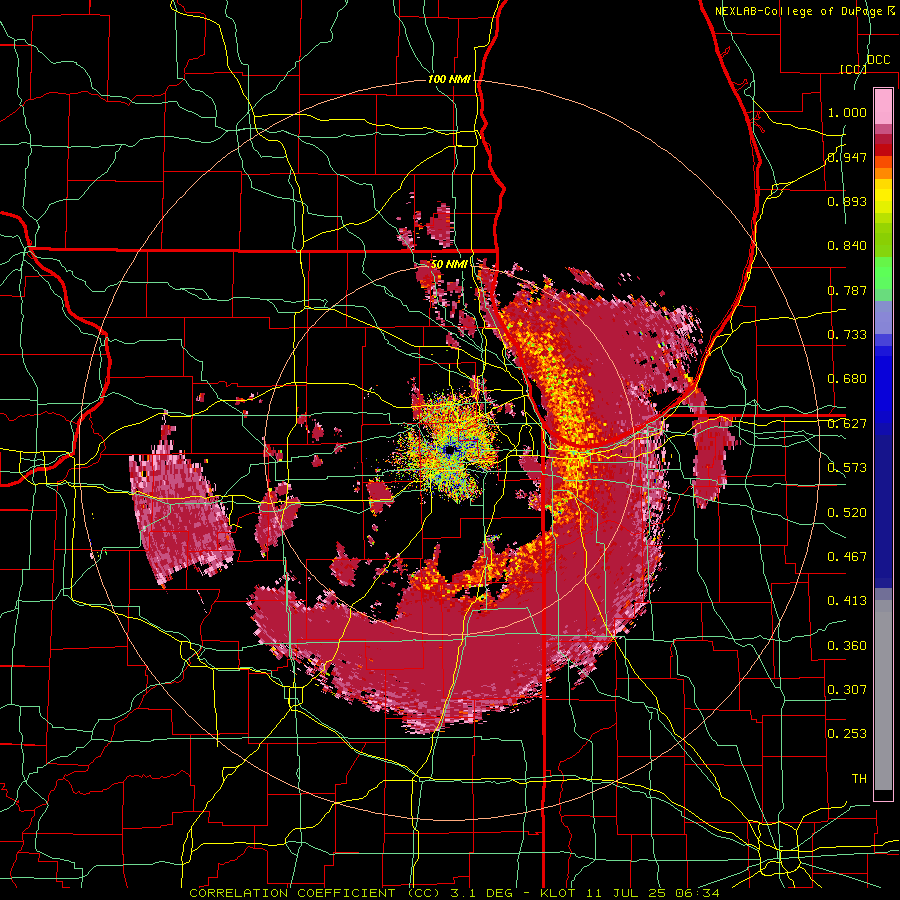Click the dark KLOT radar site center dot

[x=450, y=451]
